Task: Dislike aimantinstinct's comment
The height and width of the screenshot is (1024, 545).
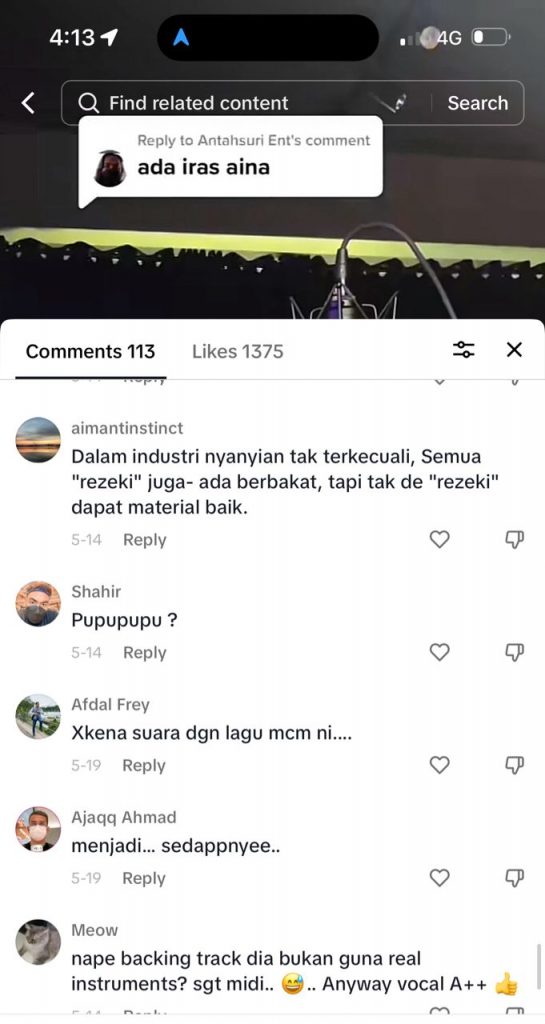Action: (x=515, y=539)
